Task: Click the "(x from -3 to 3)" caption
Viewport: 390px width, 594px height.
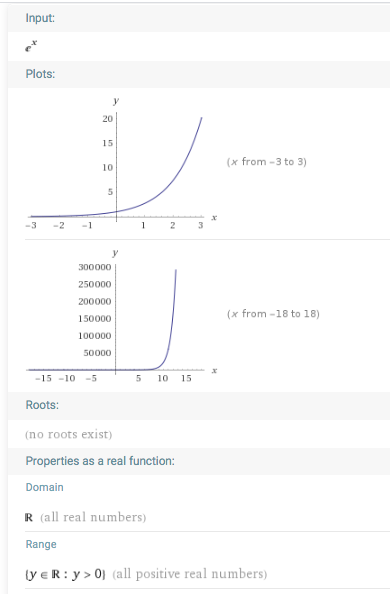Action: pos(266,162)
